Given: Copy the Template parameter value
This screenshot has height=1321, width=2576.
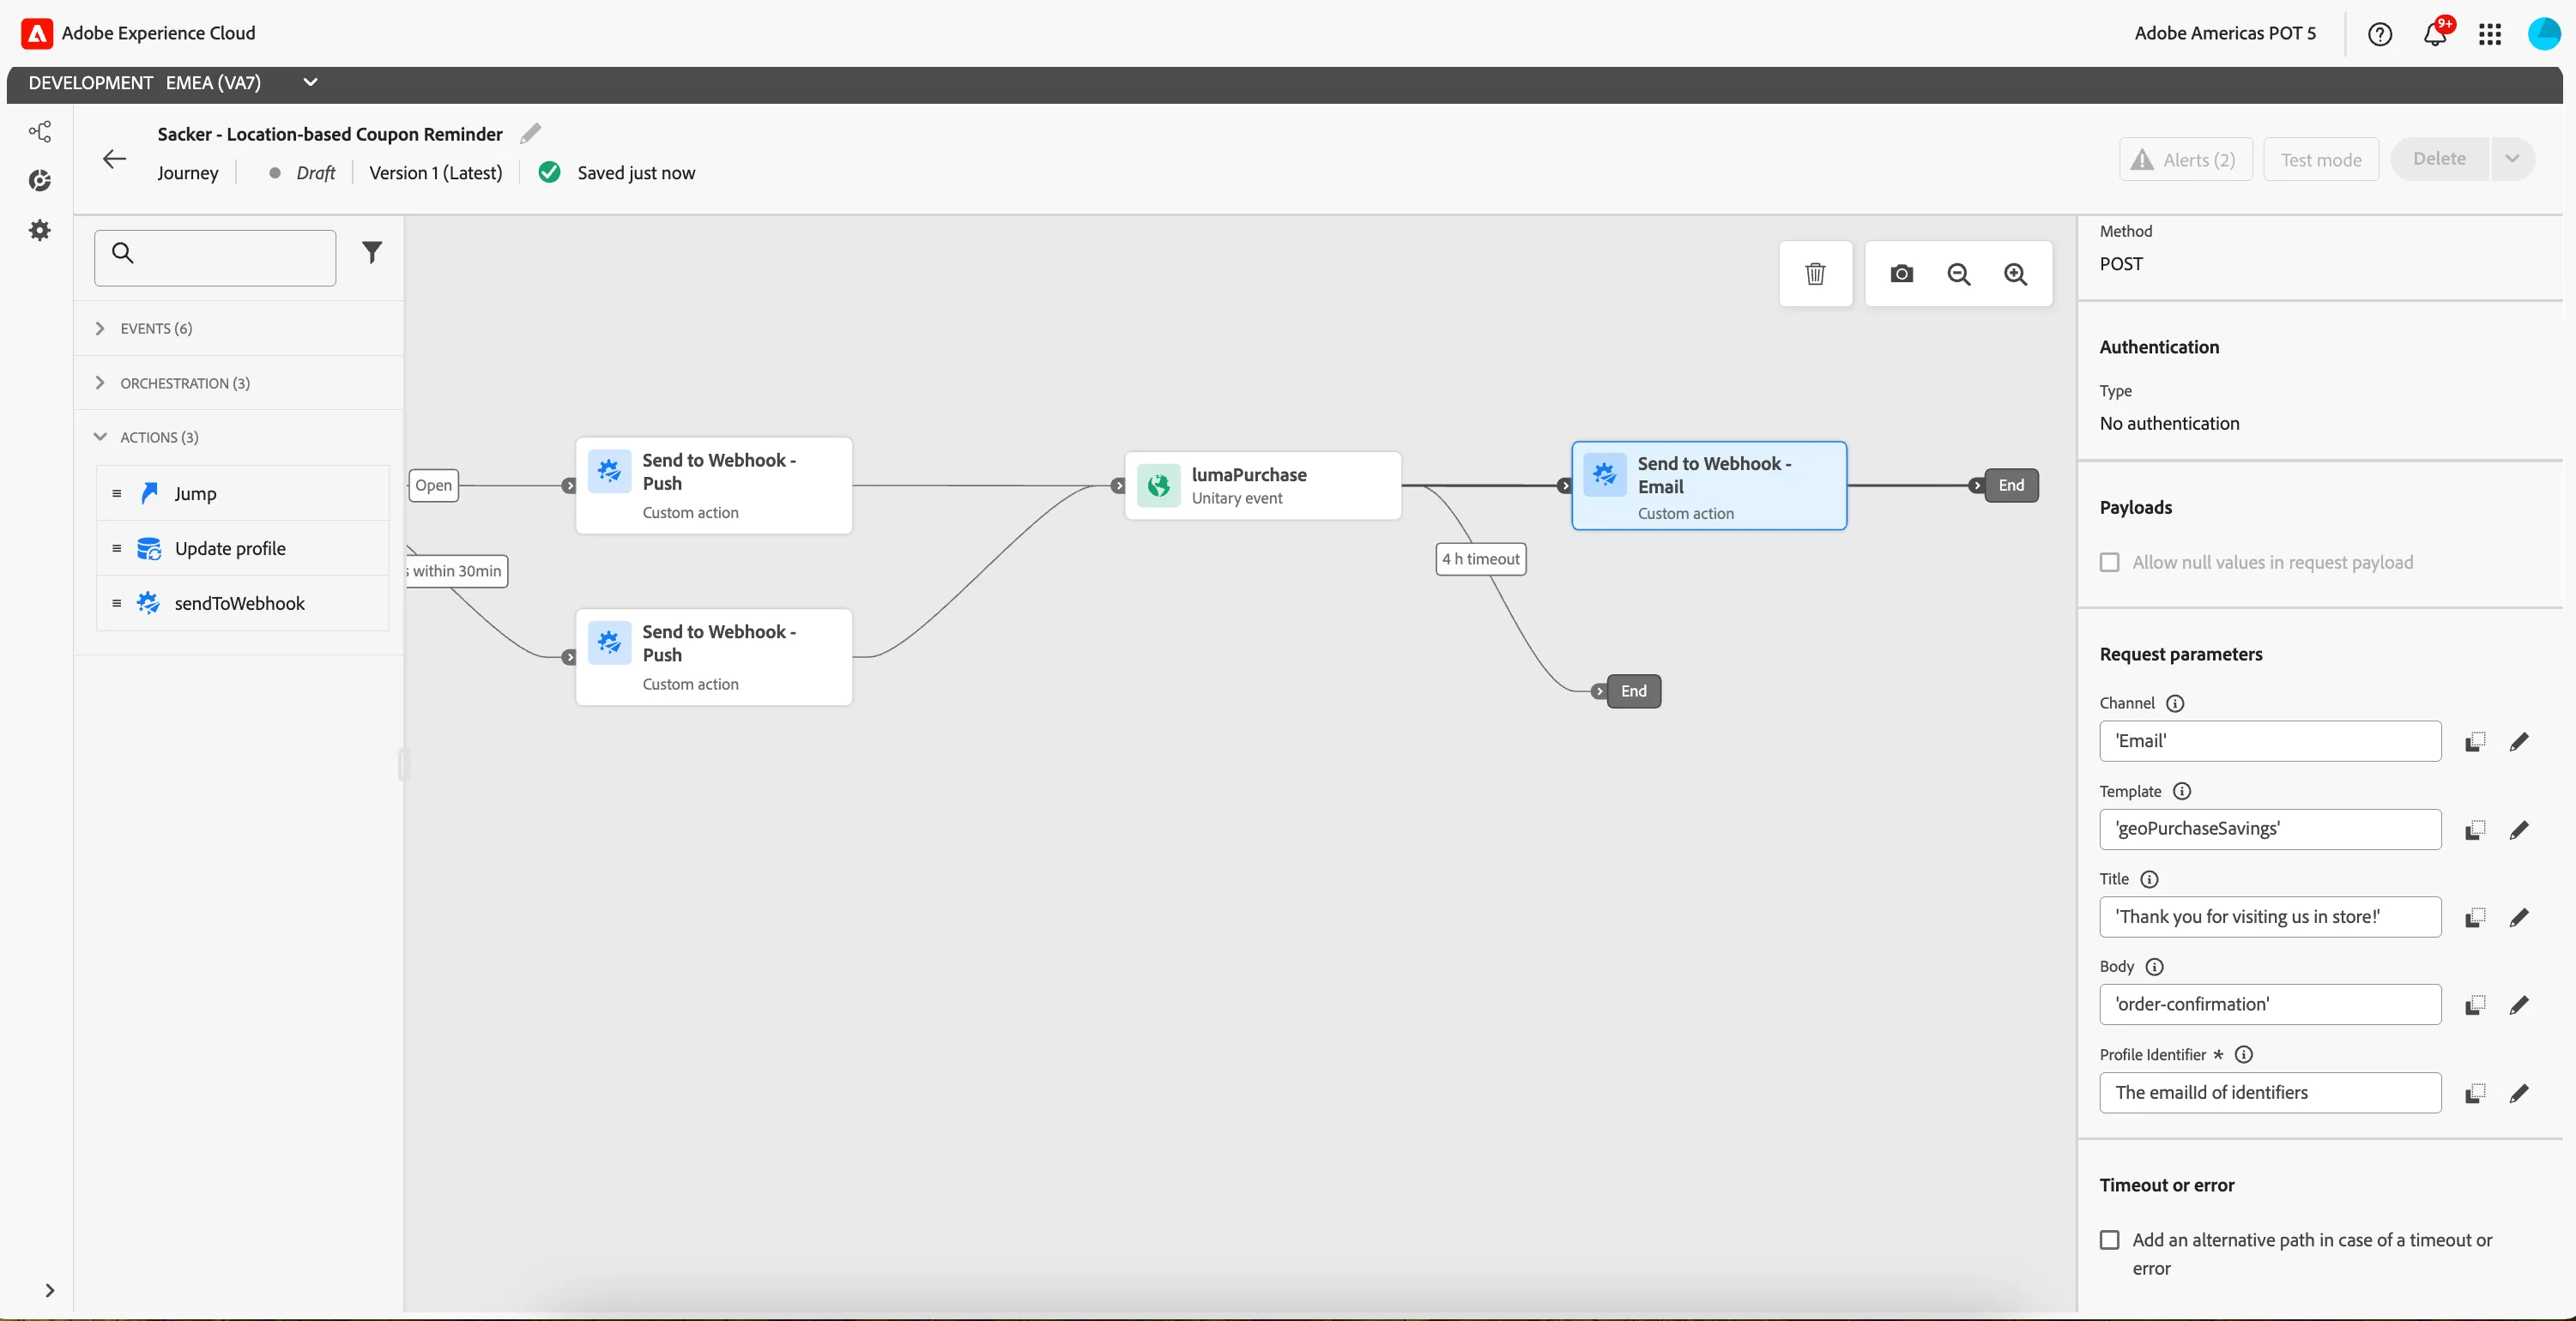Looking at the screenshot, I should tap(2475, 830).
